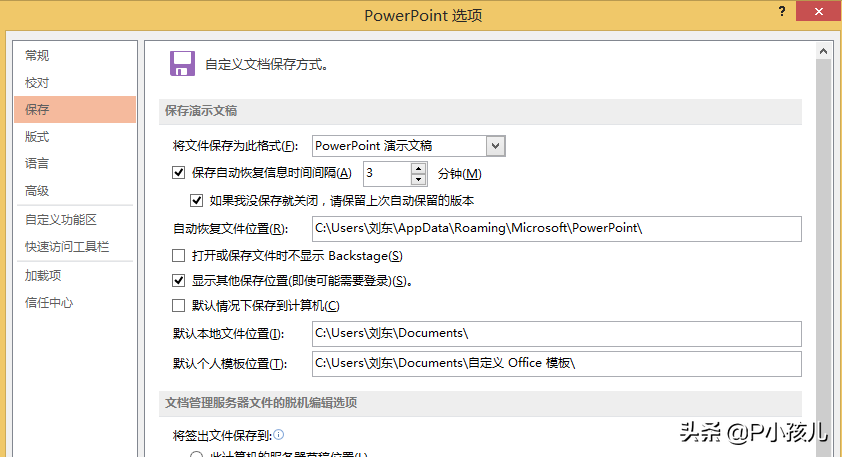Enable 默认情况下保存到计算机 checkbox
This screenshot has height=457, width=842.
pos(178,306)
